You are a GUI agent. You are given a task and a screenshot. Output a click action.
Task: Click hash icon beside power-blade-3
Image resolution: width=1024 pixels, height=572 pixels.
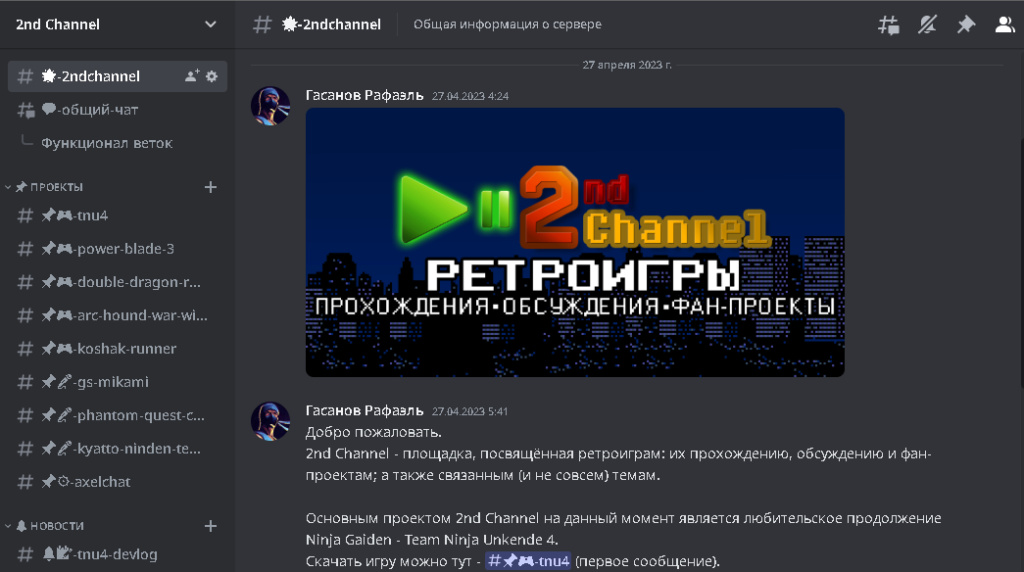tap(25, 249)
